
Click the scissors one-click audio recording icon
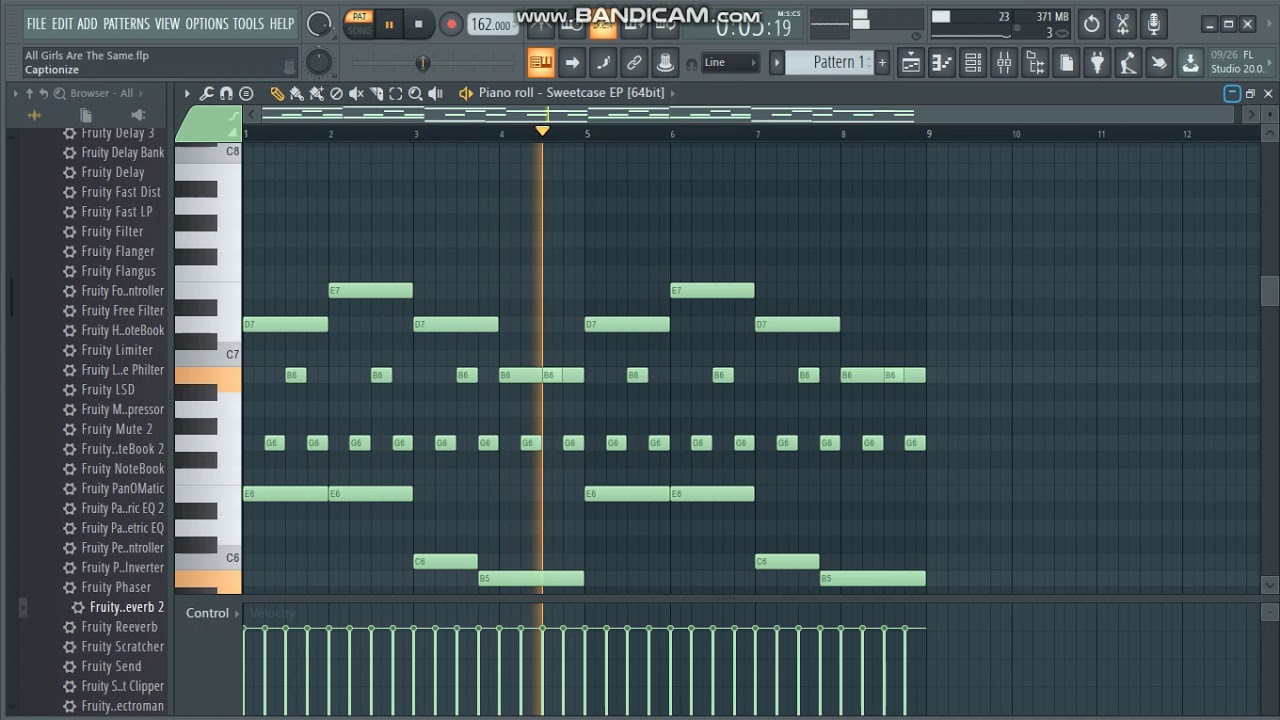click(x=1123, y=24)
